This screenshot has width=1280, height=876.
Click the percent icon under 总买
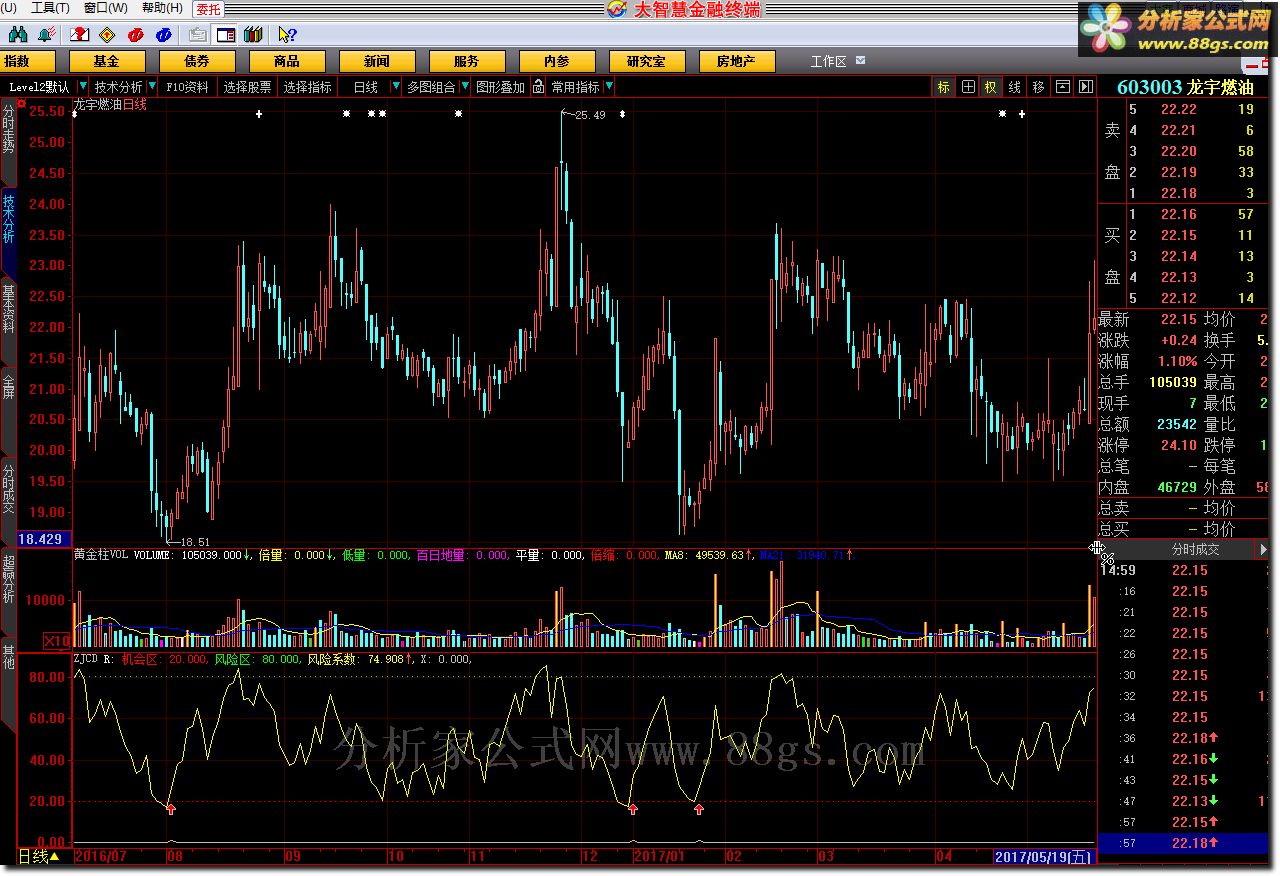[x=1108, y=559]
